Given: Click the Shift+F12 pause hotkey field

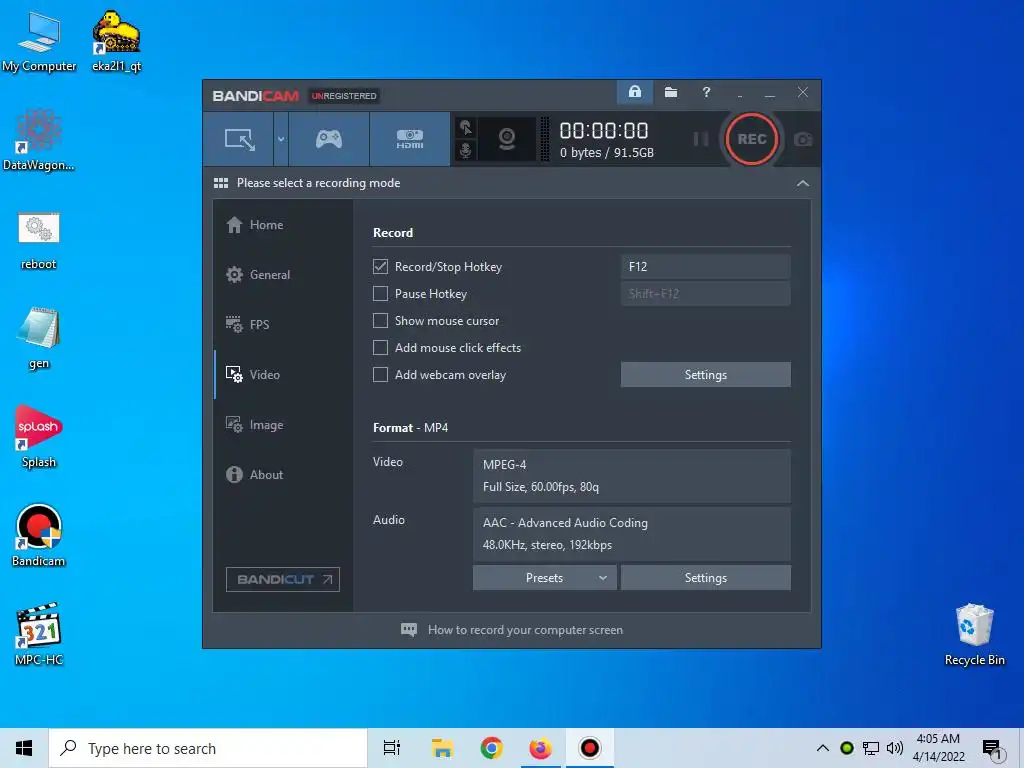Looking at the screenshot, I should coord(705,294).
